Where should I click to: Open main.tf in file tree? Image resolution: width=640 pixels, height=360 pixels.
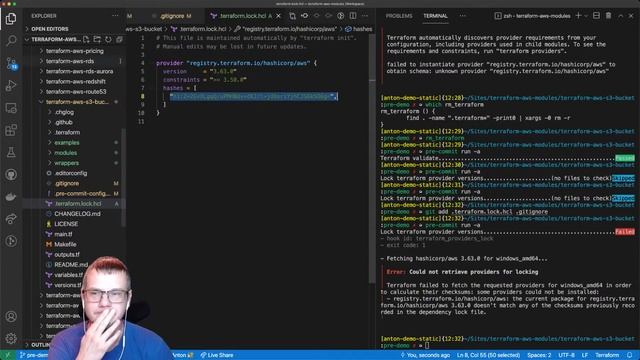pos(63,234)
